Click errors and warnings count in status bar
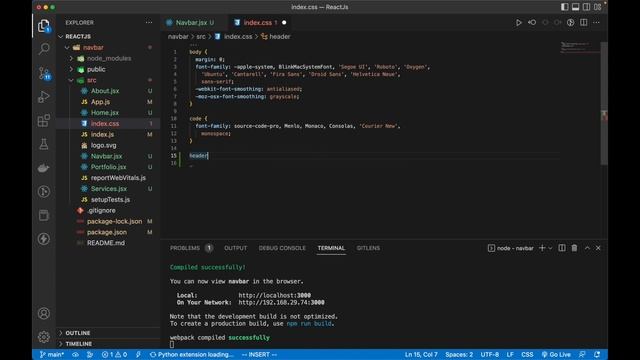This screenshot has height=360, width=640. coord(115,354)
